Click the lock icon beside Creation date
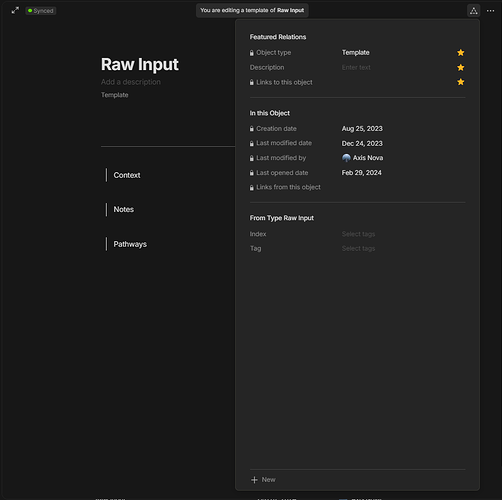Viewport: 502px width, 500px height. [x=252, y=129]
